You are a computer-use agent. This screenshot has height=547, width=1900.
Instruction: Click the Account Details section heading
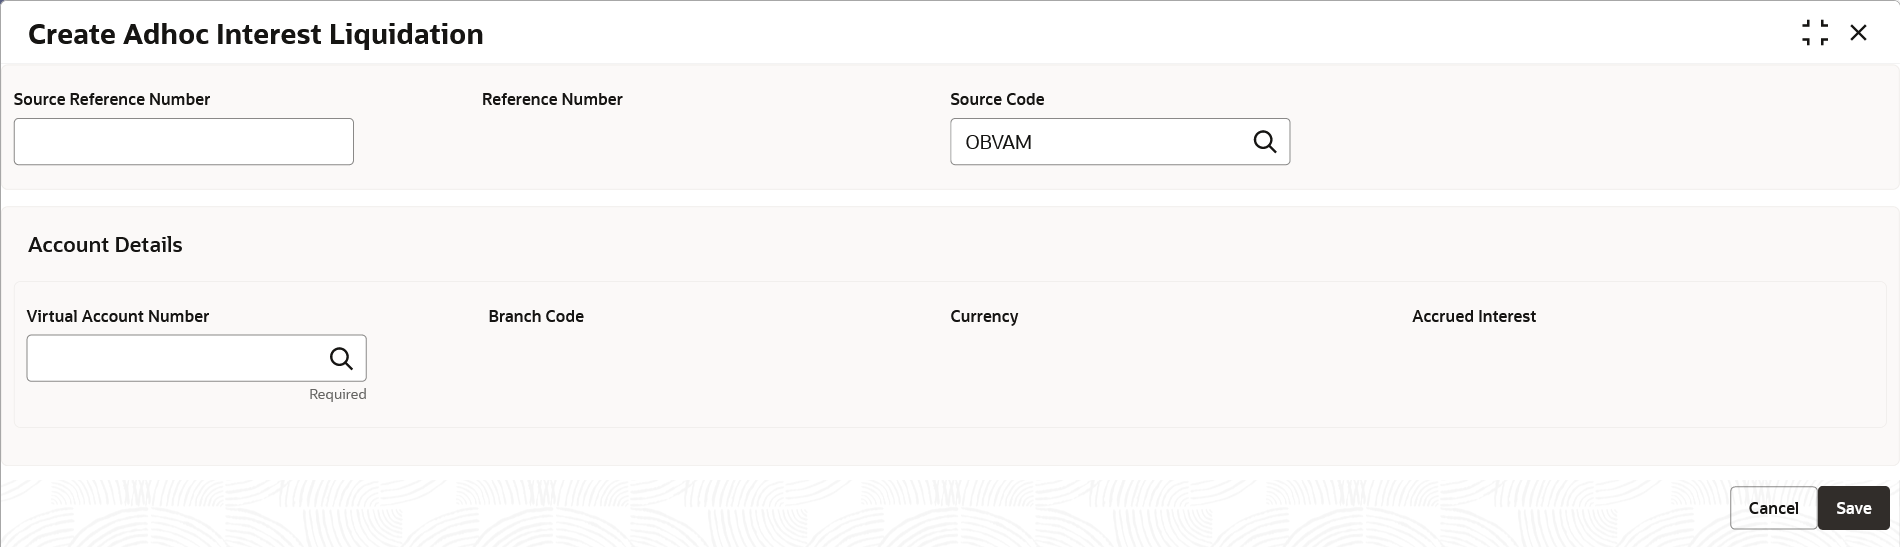[x=105, y=245]
